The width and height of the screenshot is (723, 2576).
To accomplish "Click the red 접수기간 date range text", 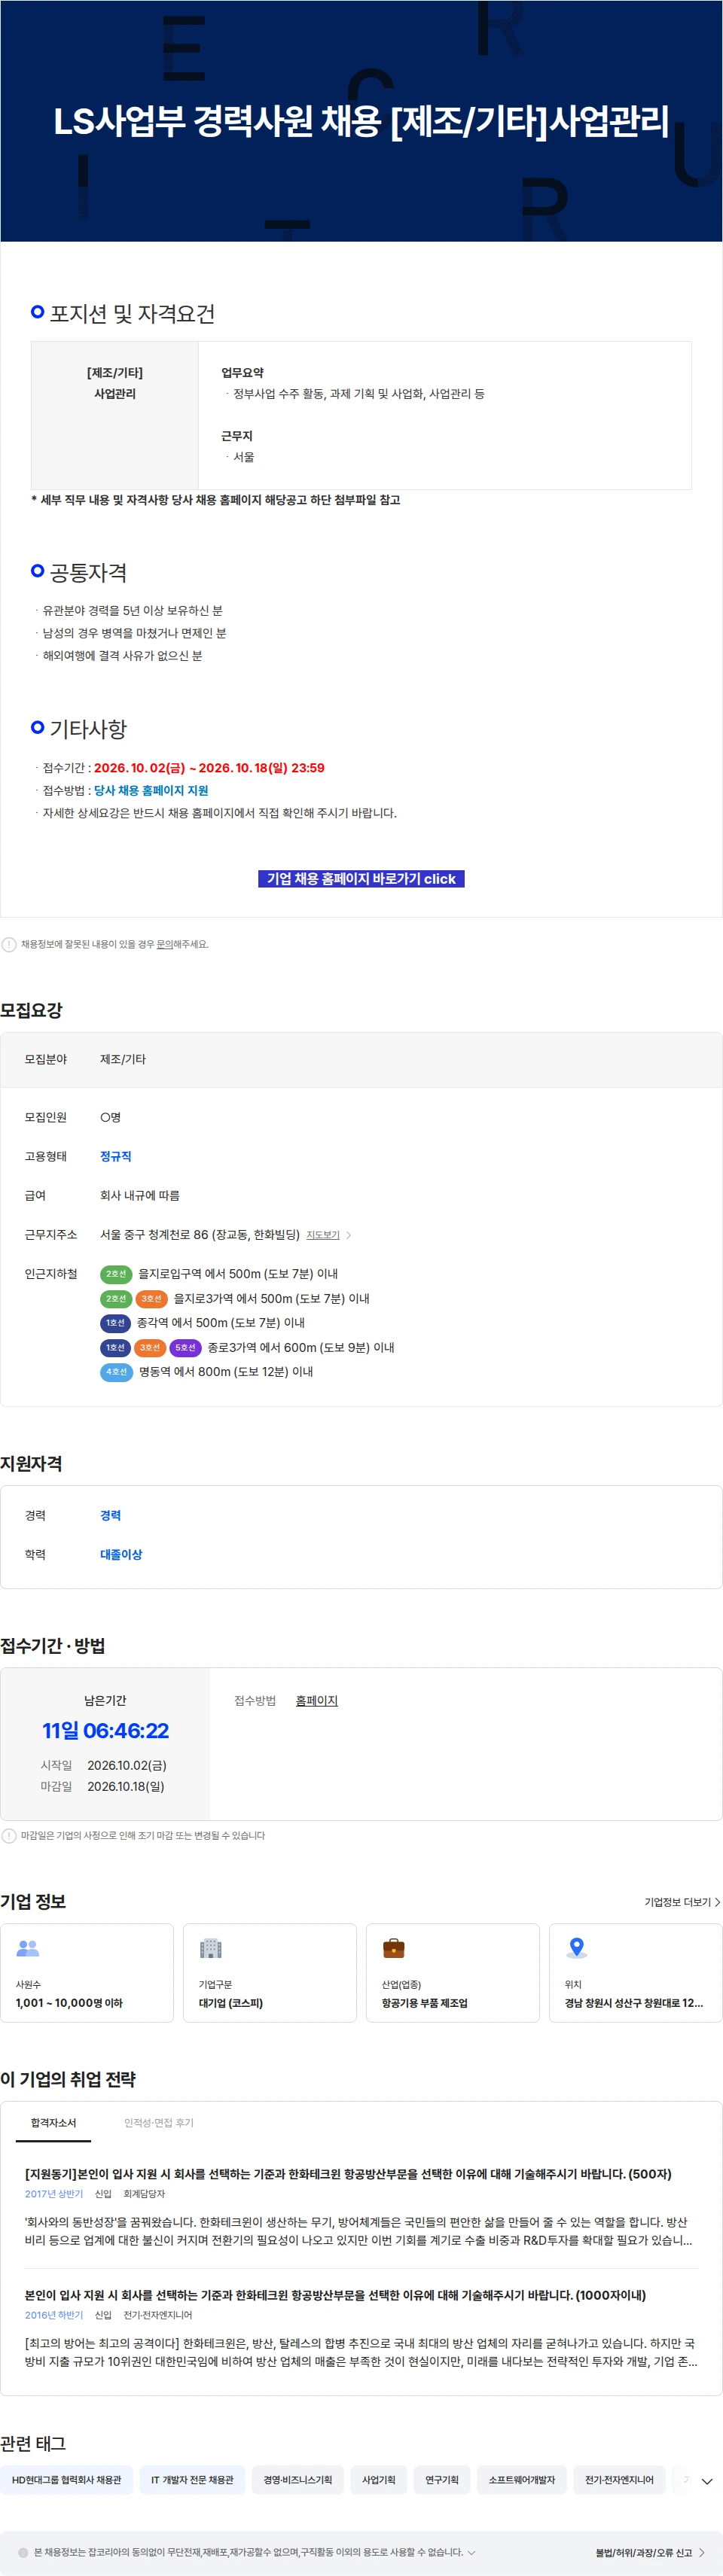I will (209, 768).
